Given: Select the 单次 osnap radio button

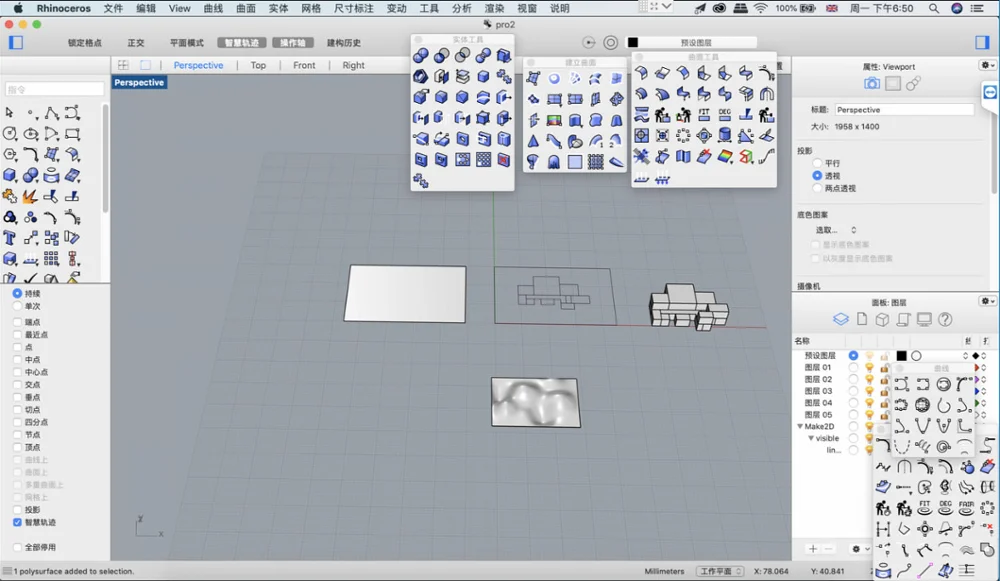Looking at the screenshot, I should pyautogui.click(x=17, y=306).
